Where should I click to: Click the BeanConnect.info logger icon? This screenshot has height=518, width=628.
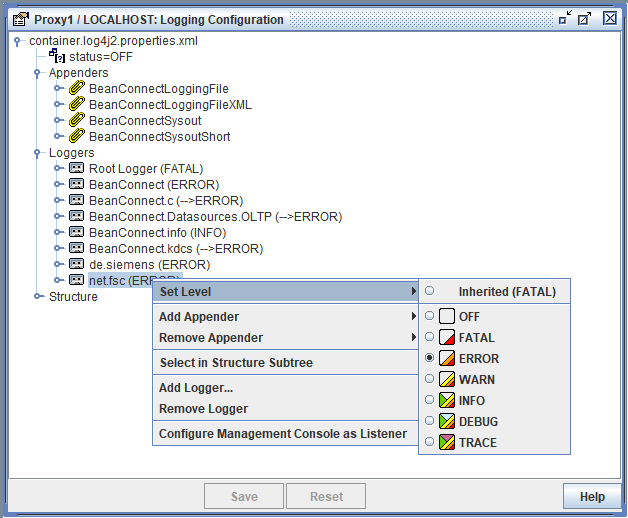[x=77, y=233]
